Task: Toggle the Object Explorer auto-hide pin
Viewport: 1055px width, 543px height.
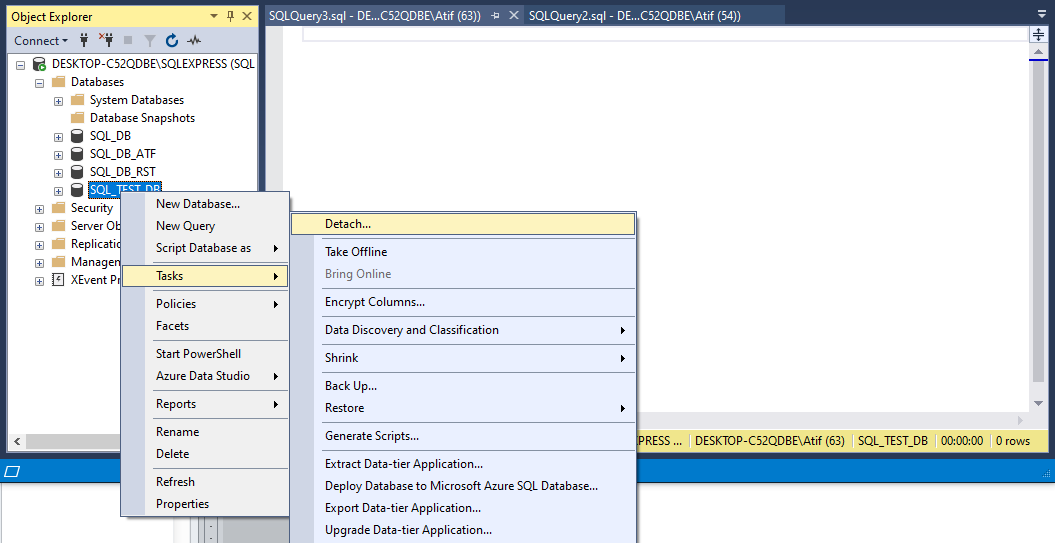Action: pyautogui.click(x=230, y=16)
